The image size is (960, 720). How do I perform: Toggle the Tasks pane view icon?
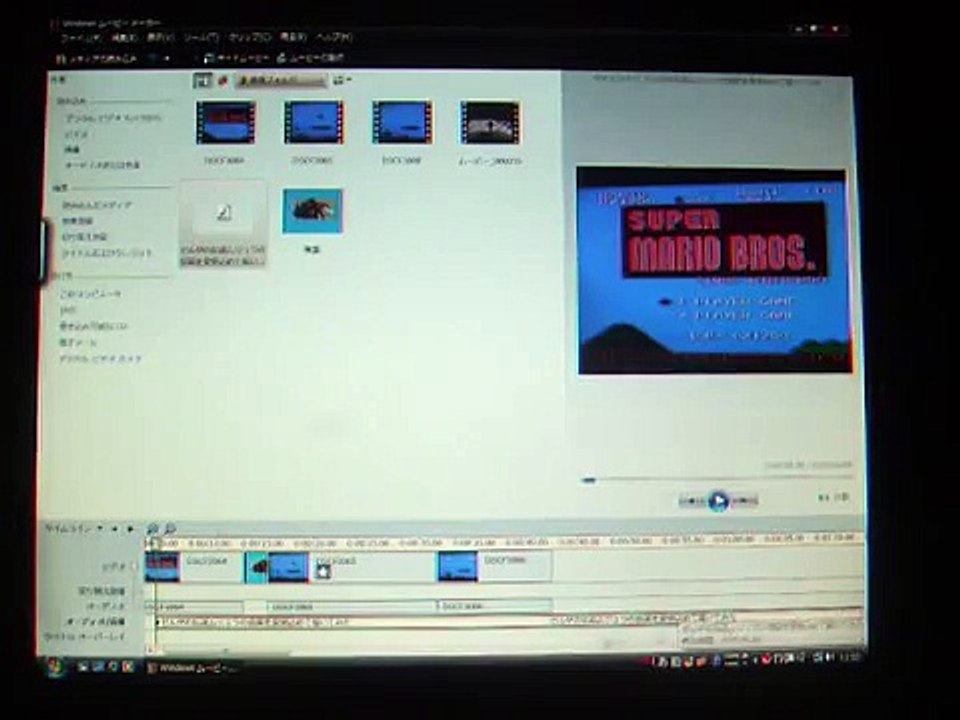[201, 80]
